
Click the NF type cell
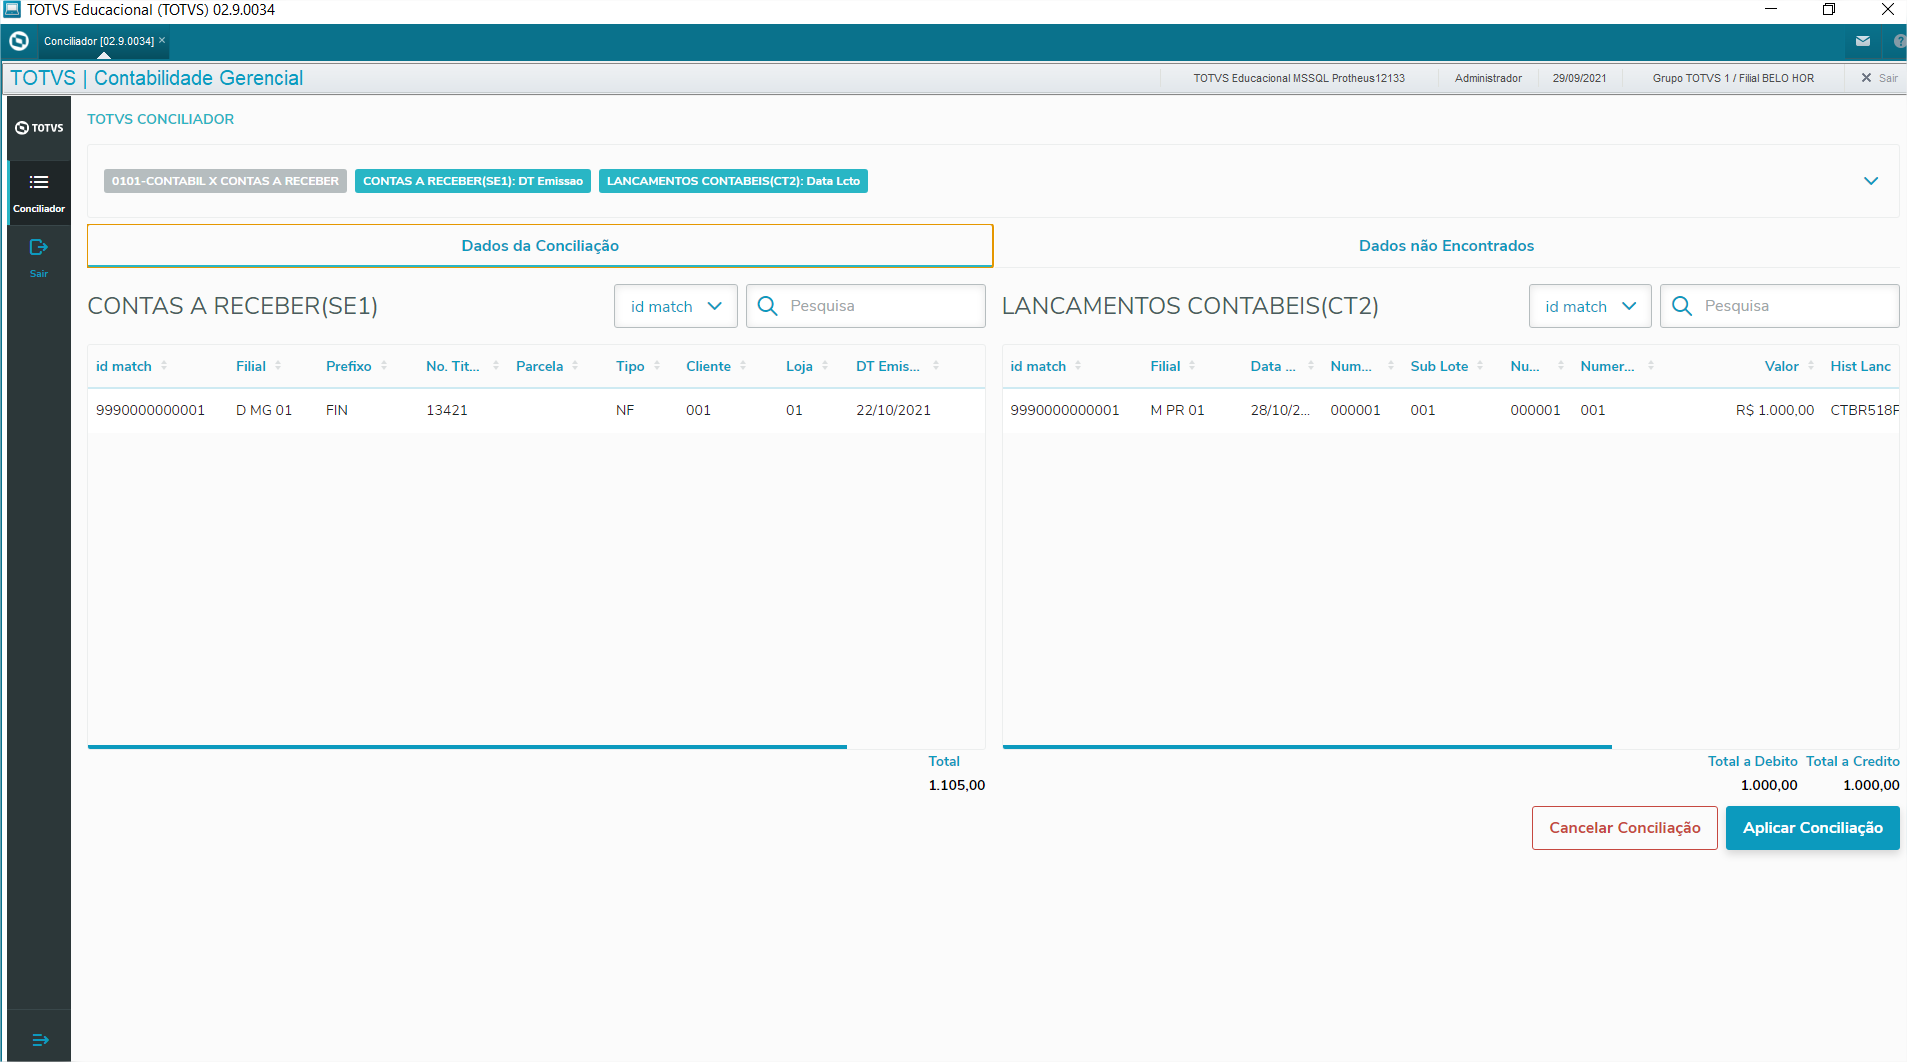coord(625,410)
